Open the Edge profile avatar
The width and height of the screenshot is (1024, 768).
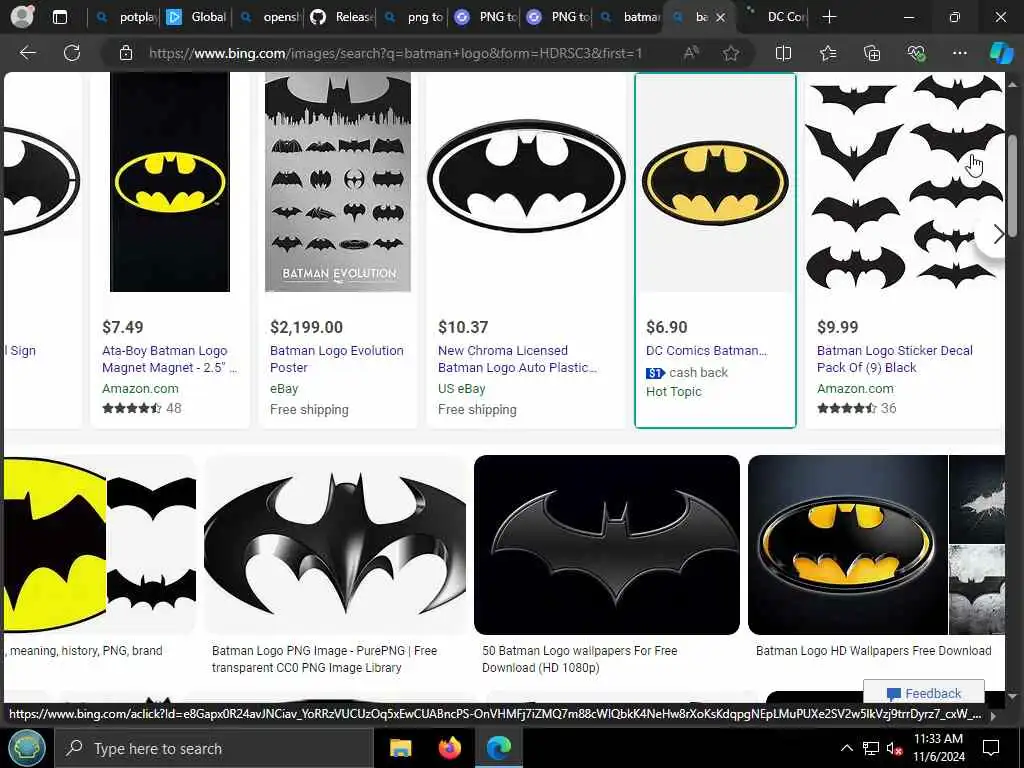(x=23, y=16)
